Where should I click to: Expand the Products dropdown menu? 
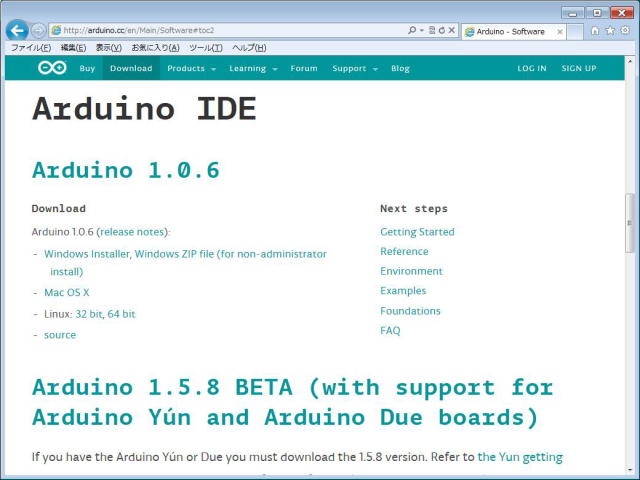[x=191, y=68]
